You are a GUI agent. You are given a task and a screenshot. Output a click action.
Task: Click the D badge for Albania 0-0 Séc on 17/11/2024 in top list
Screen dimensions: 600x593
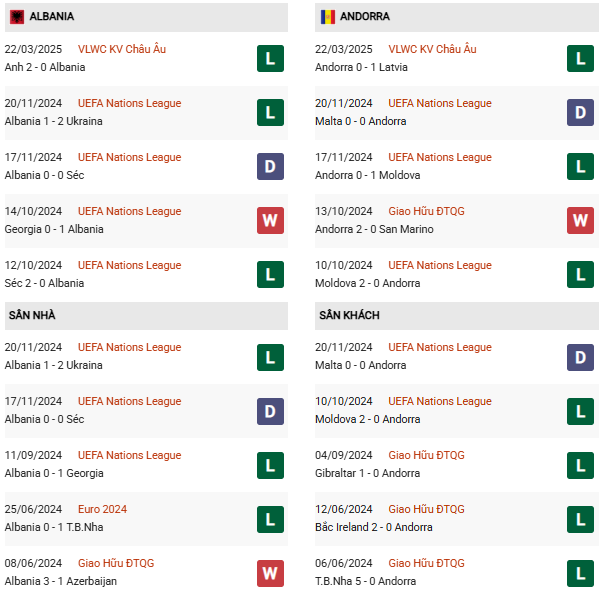(270, 166)
